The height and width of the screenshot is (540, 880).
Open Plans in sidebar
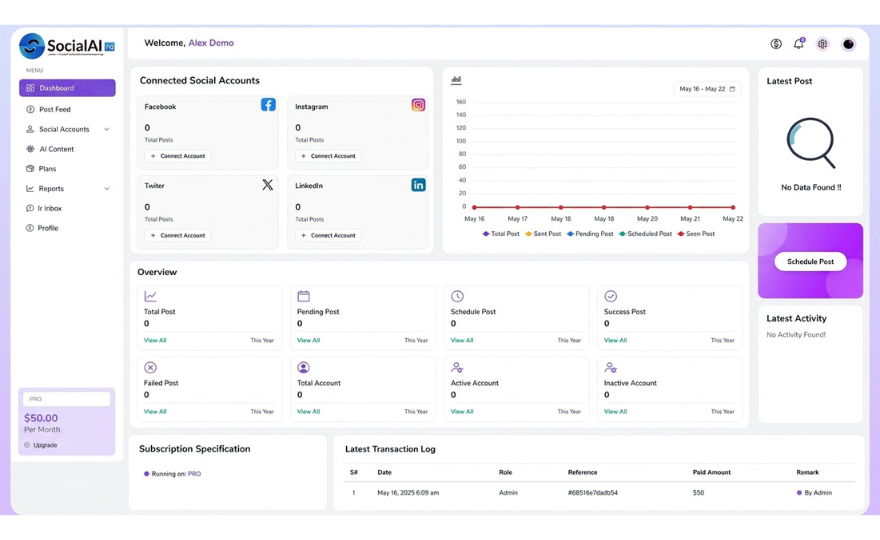[47, 169]
